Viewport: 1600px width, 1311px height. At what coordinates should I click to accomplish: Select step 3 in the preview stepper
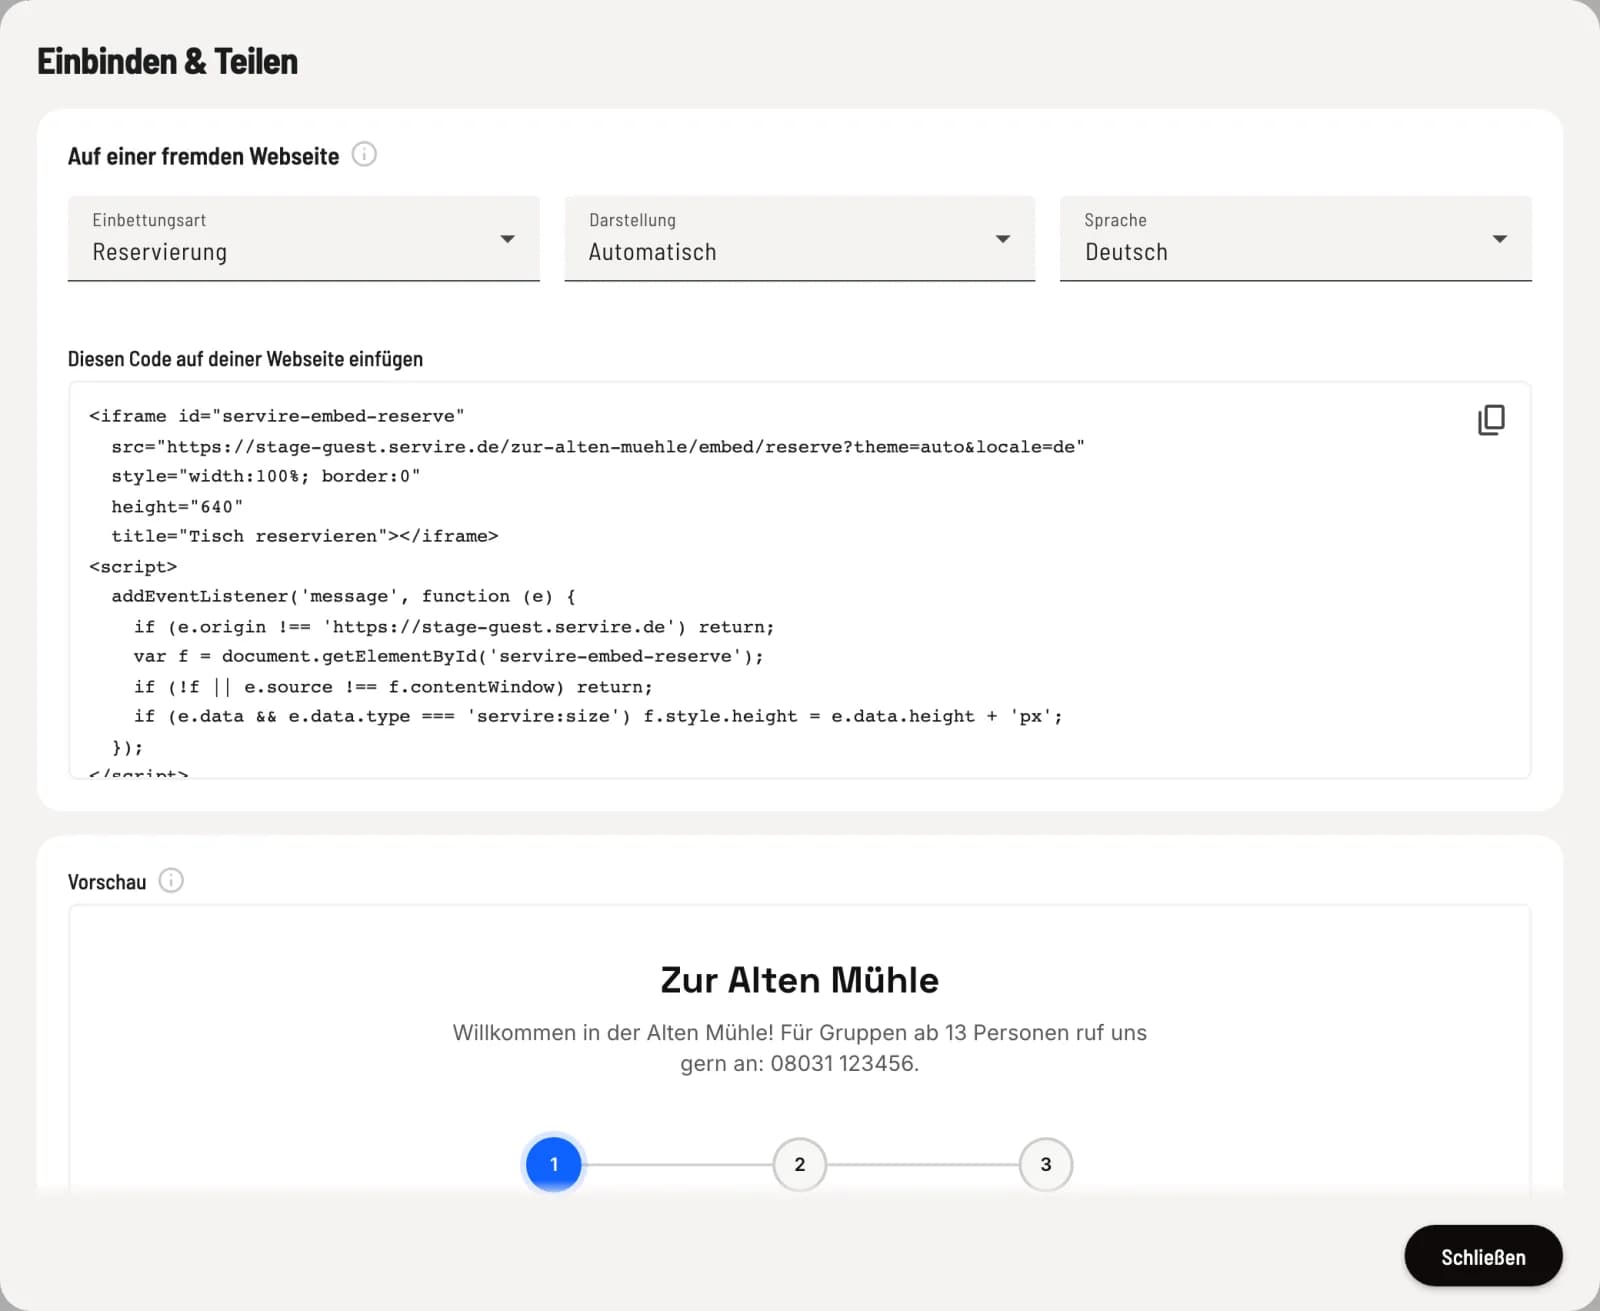pos(1046,1164)
